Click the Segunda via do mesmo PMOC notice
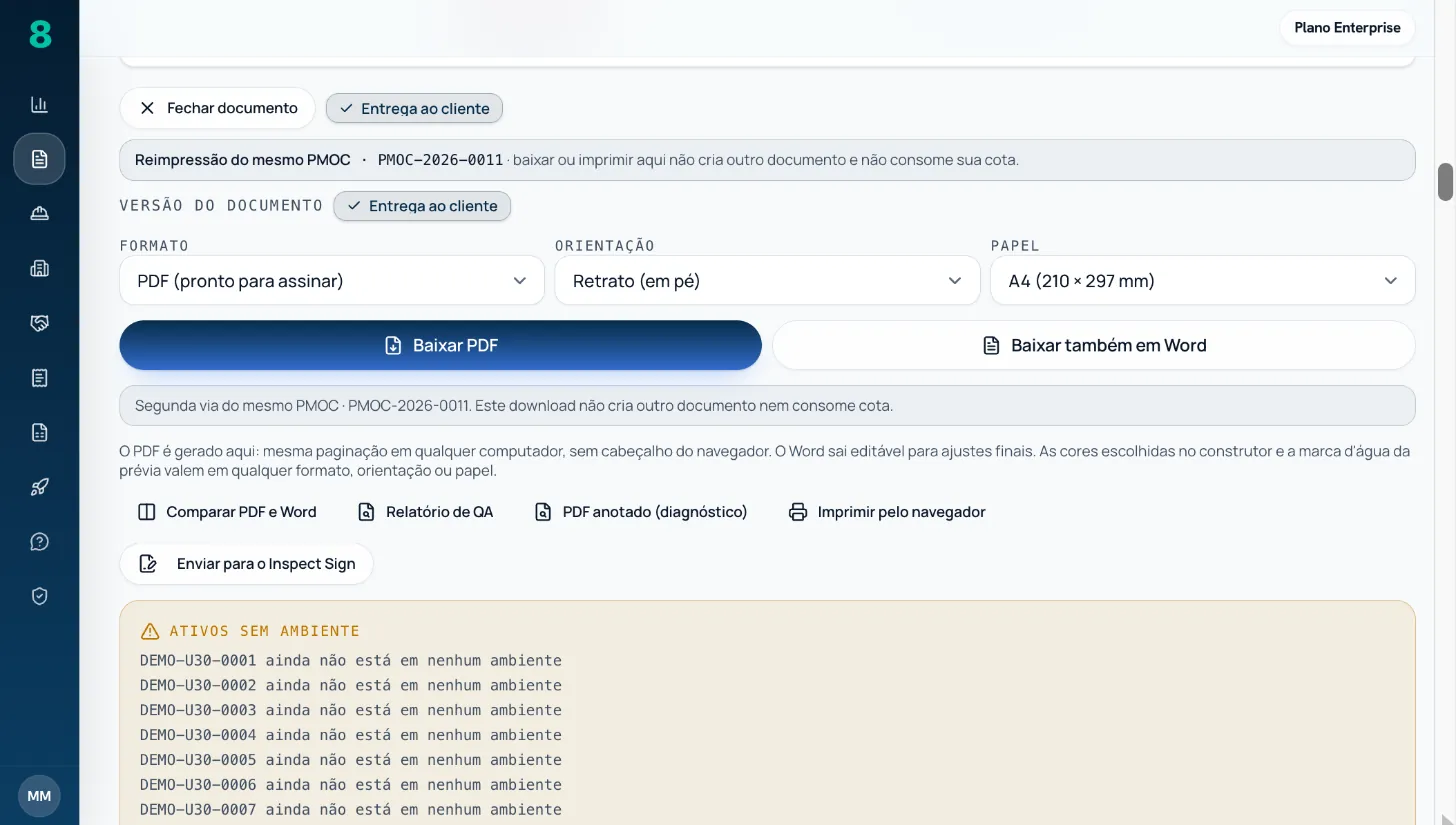This screenshot has height=825, width=1456. (x=767, y=406)
